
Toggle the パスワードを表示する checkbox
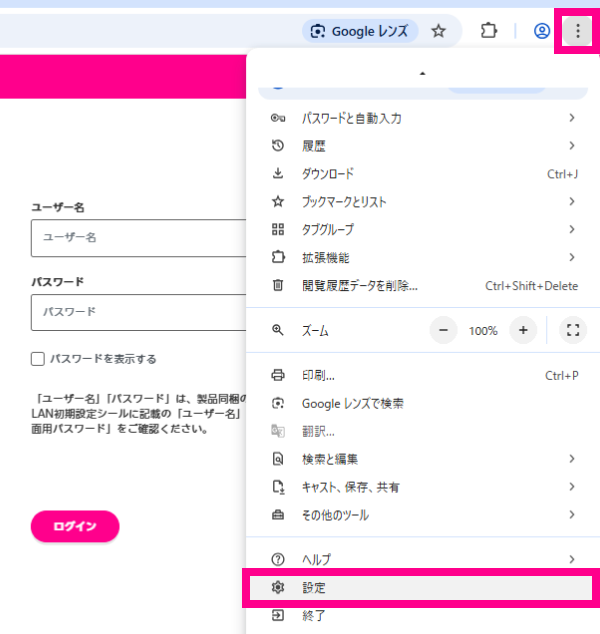pyautogui.click(x=38, y=359)
